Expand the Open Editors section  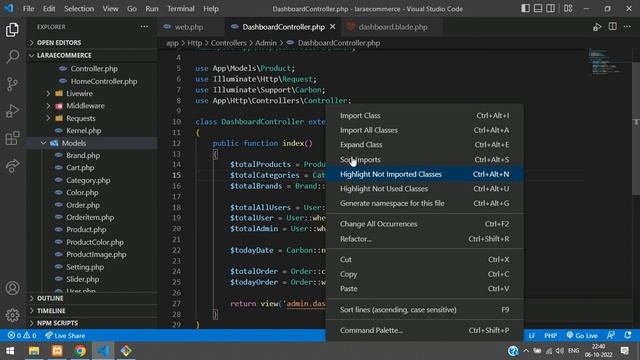(93, 42)
